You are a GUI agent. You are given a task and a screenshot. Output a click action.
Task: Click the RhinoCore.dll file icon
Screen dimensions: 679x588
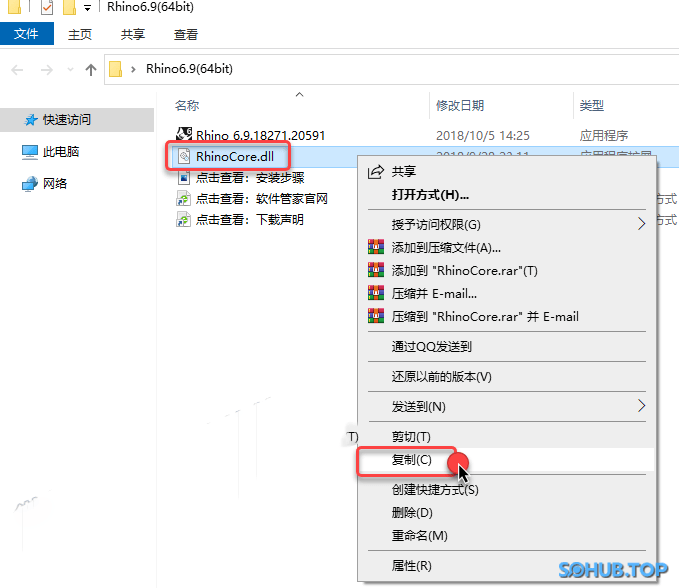click(x=184, y=156)
